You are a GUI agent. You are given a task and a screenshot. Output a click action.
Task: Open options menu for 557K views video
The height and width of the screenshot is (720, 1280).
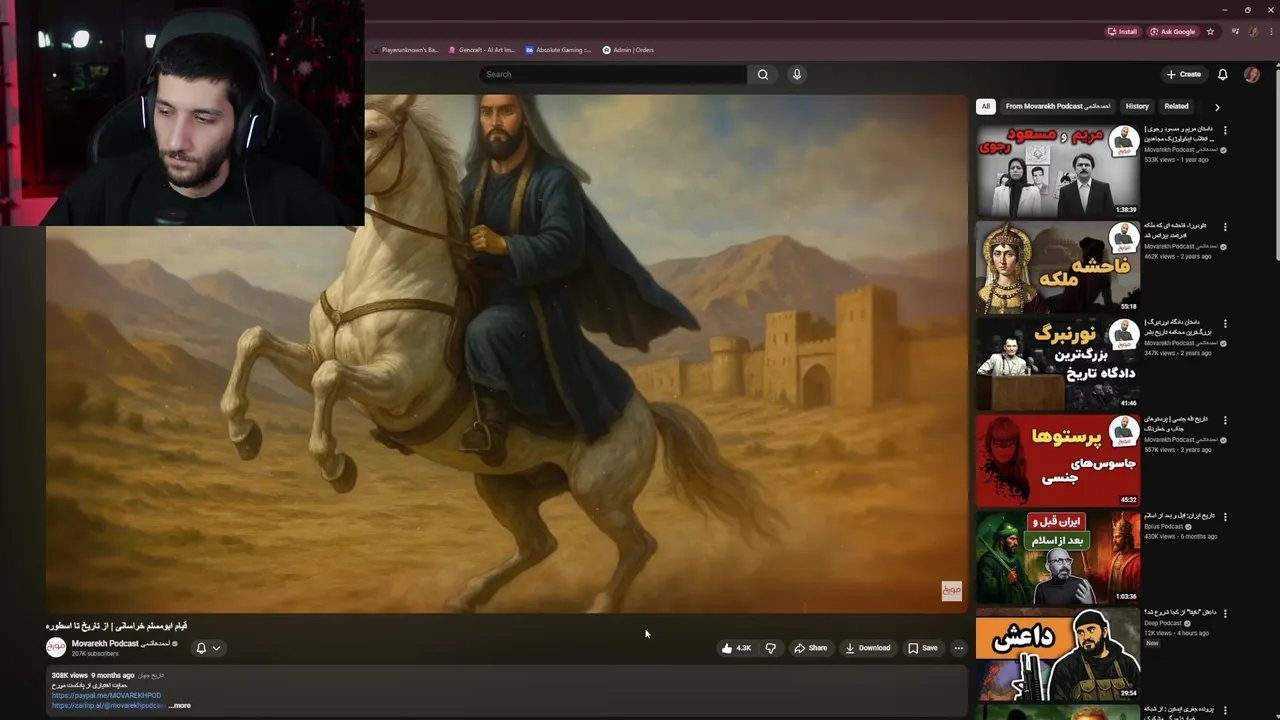(1225, 420)
